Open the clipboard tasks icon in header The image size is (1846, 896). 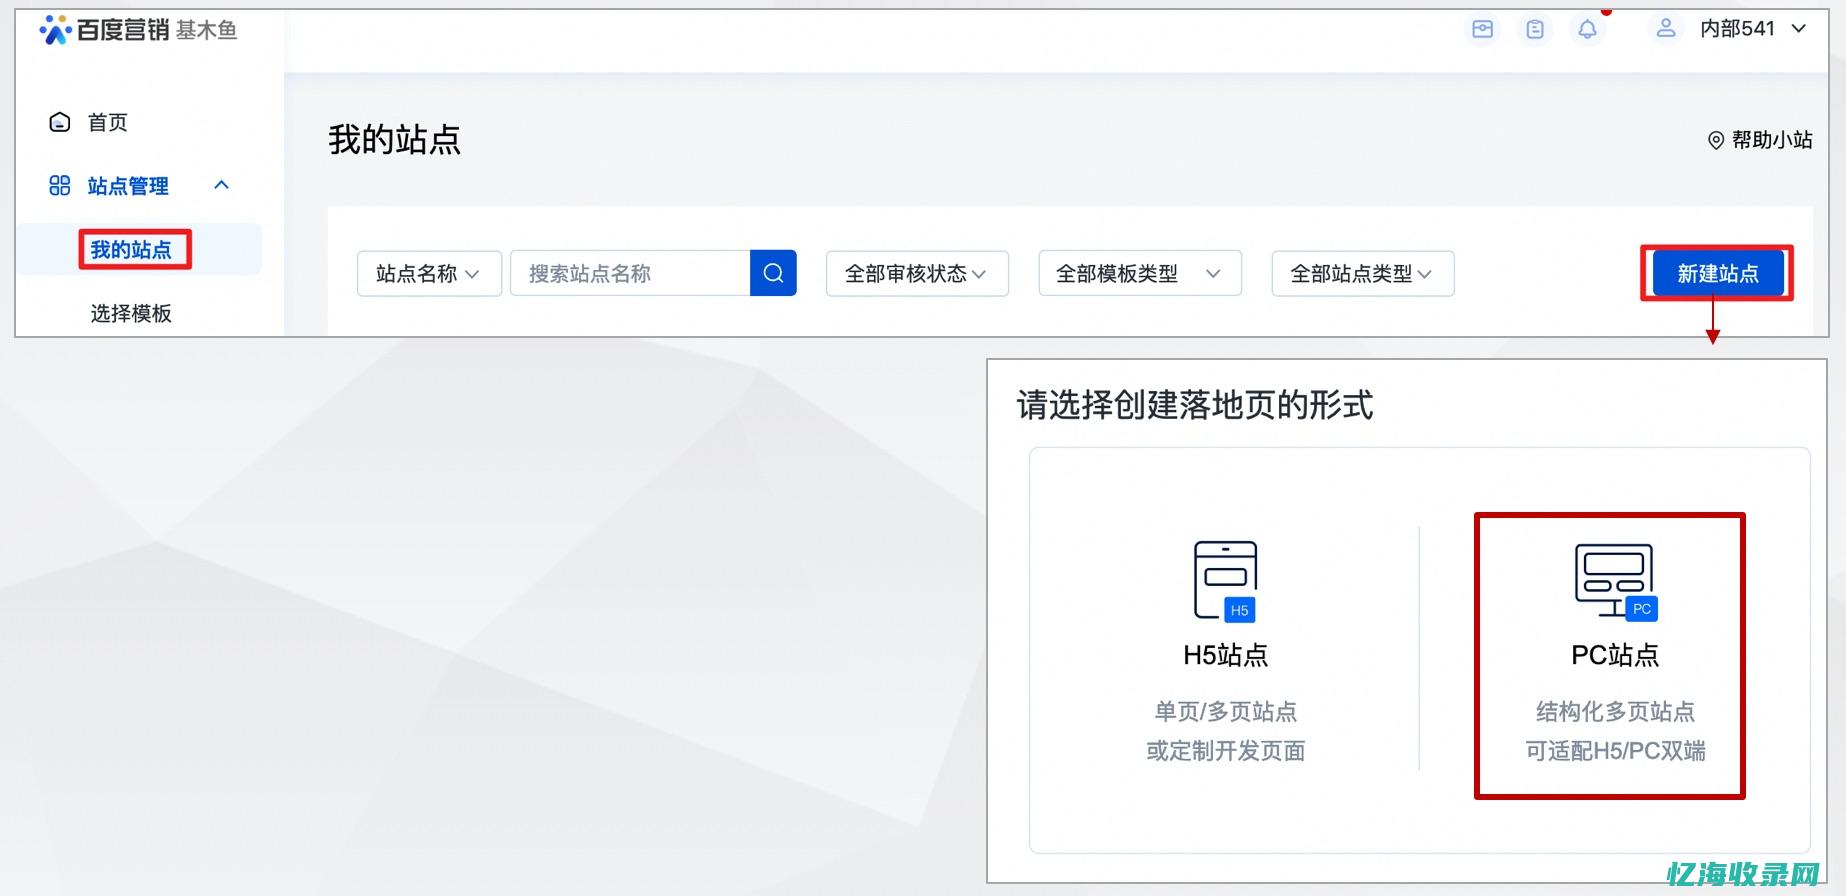point(1535,30)
